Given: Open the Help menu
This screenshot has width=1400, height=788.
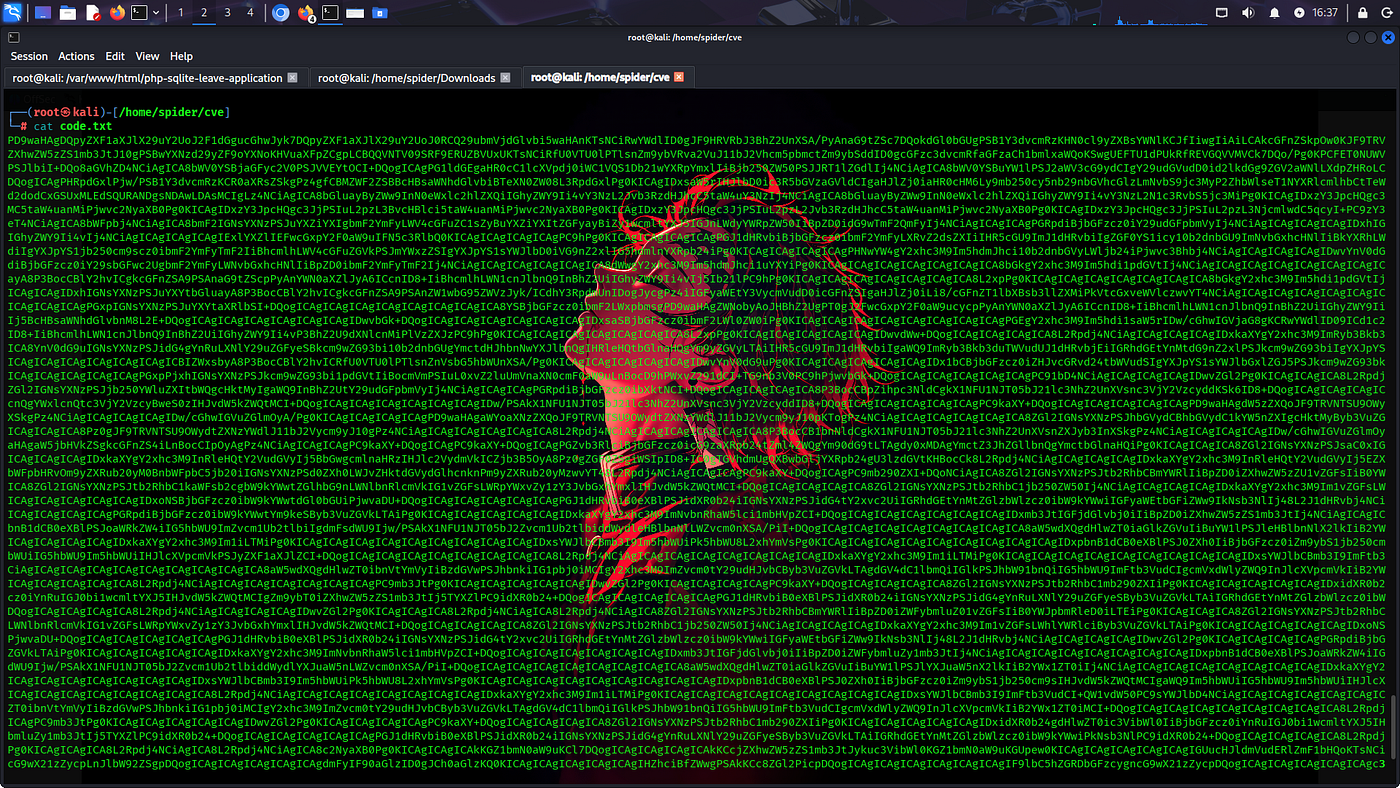Looking at the screenshot, I should 181,56.
